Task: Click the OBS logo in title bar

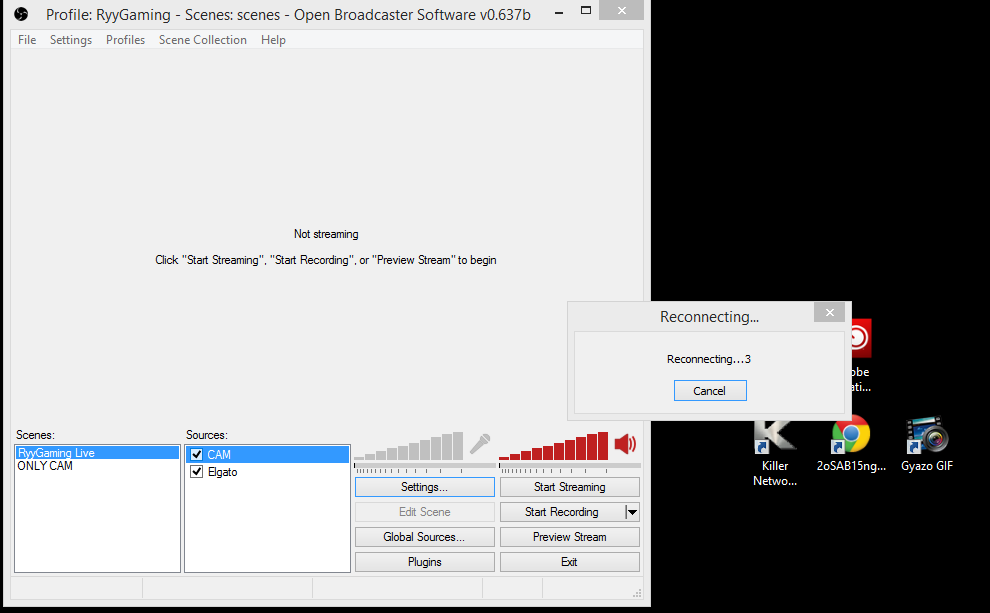Action: [21, 14]
